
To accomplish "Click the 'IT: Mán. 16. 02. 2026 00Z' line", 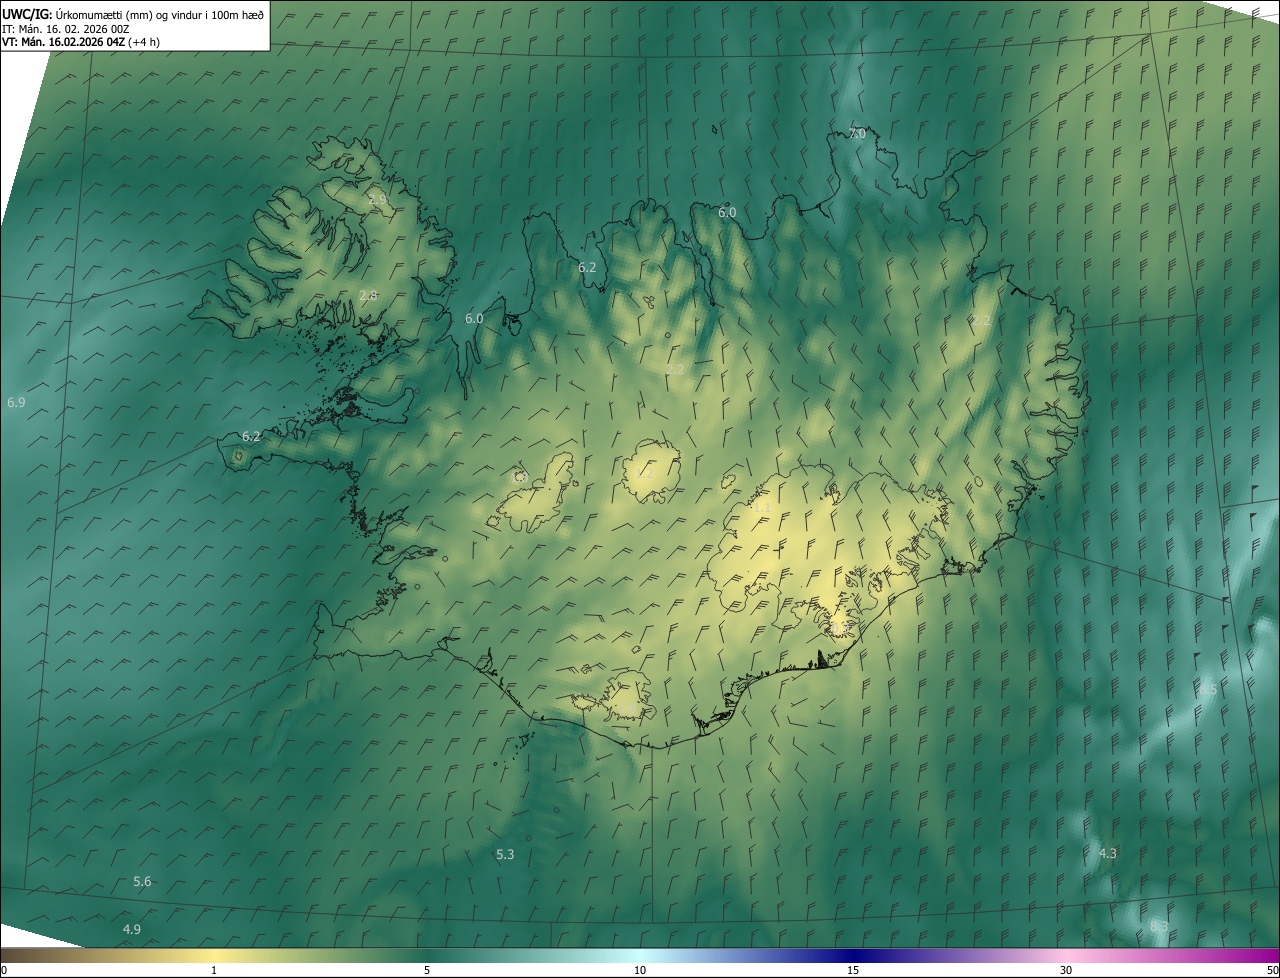I will point(66,28).
